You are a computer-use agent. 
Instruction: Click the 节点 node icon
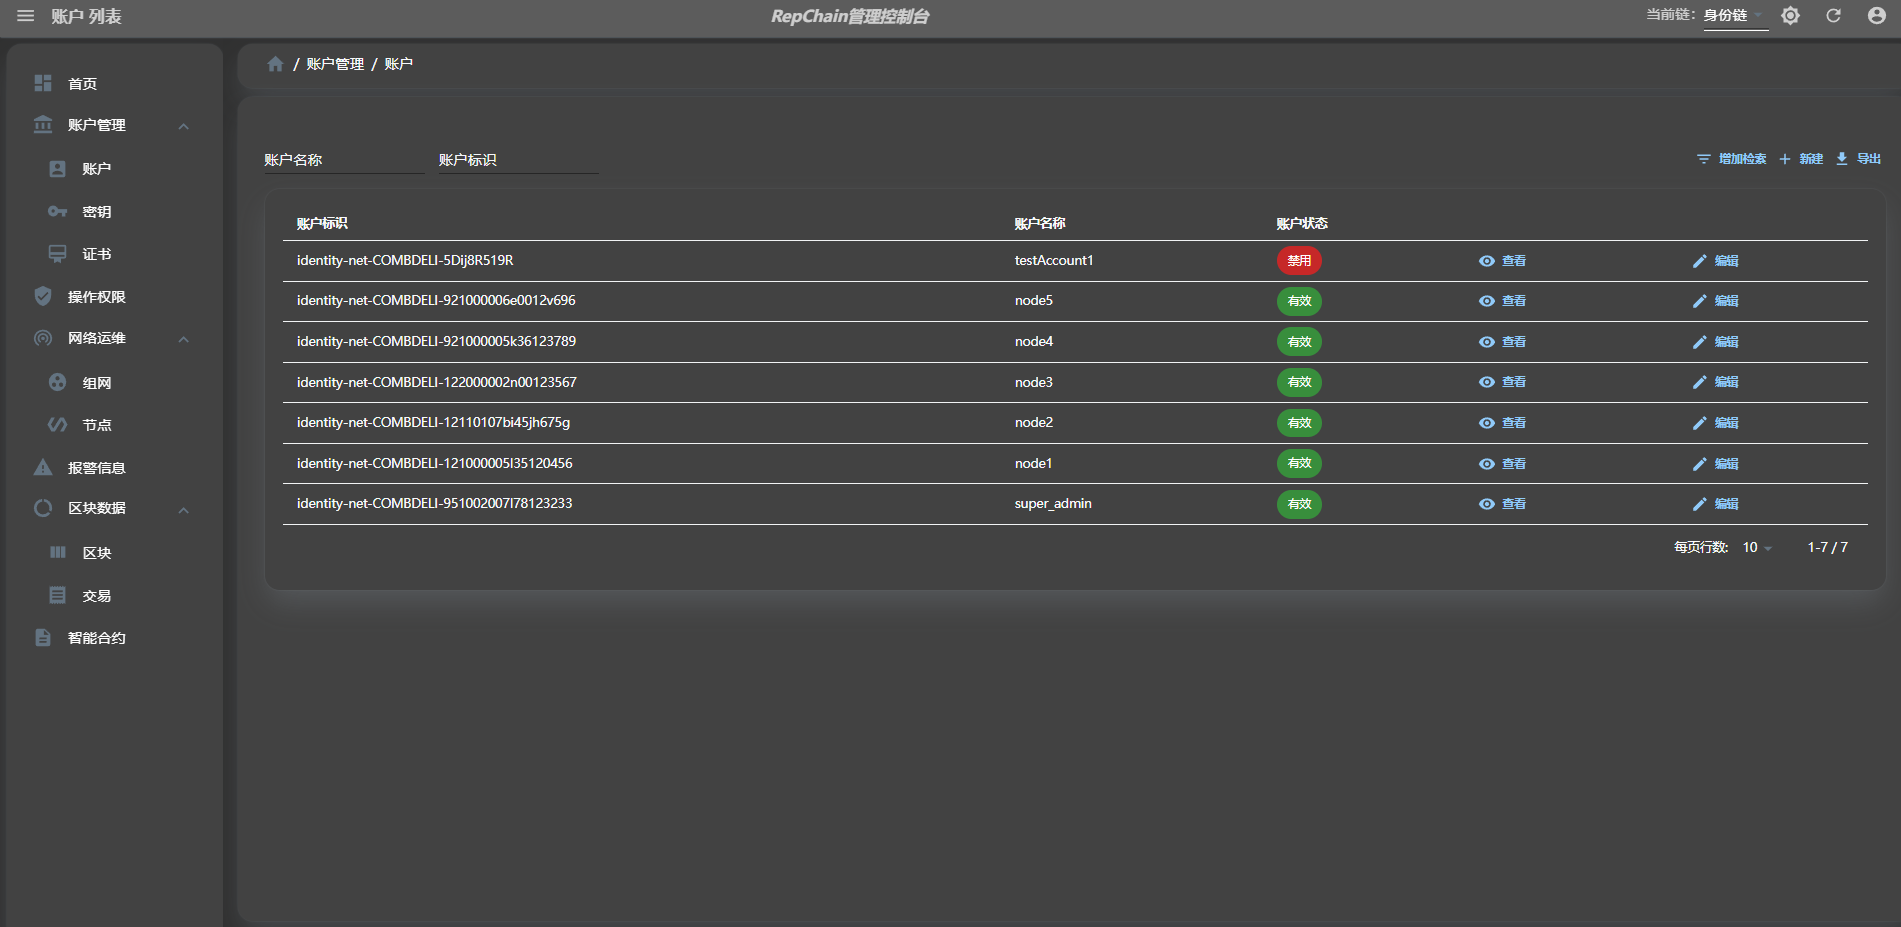(58, 425)
